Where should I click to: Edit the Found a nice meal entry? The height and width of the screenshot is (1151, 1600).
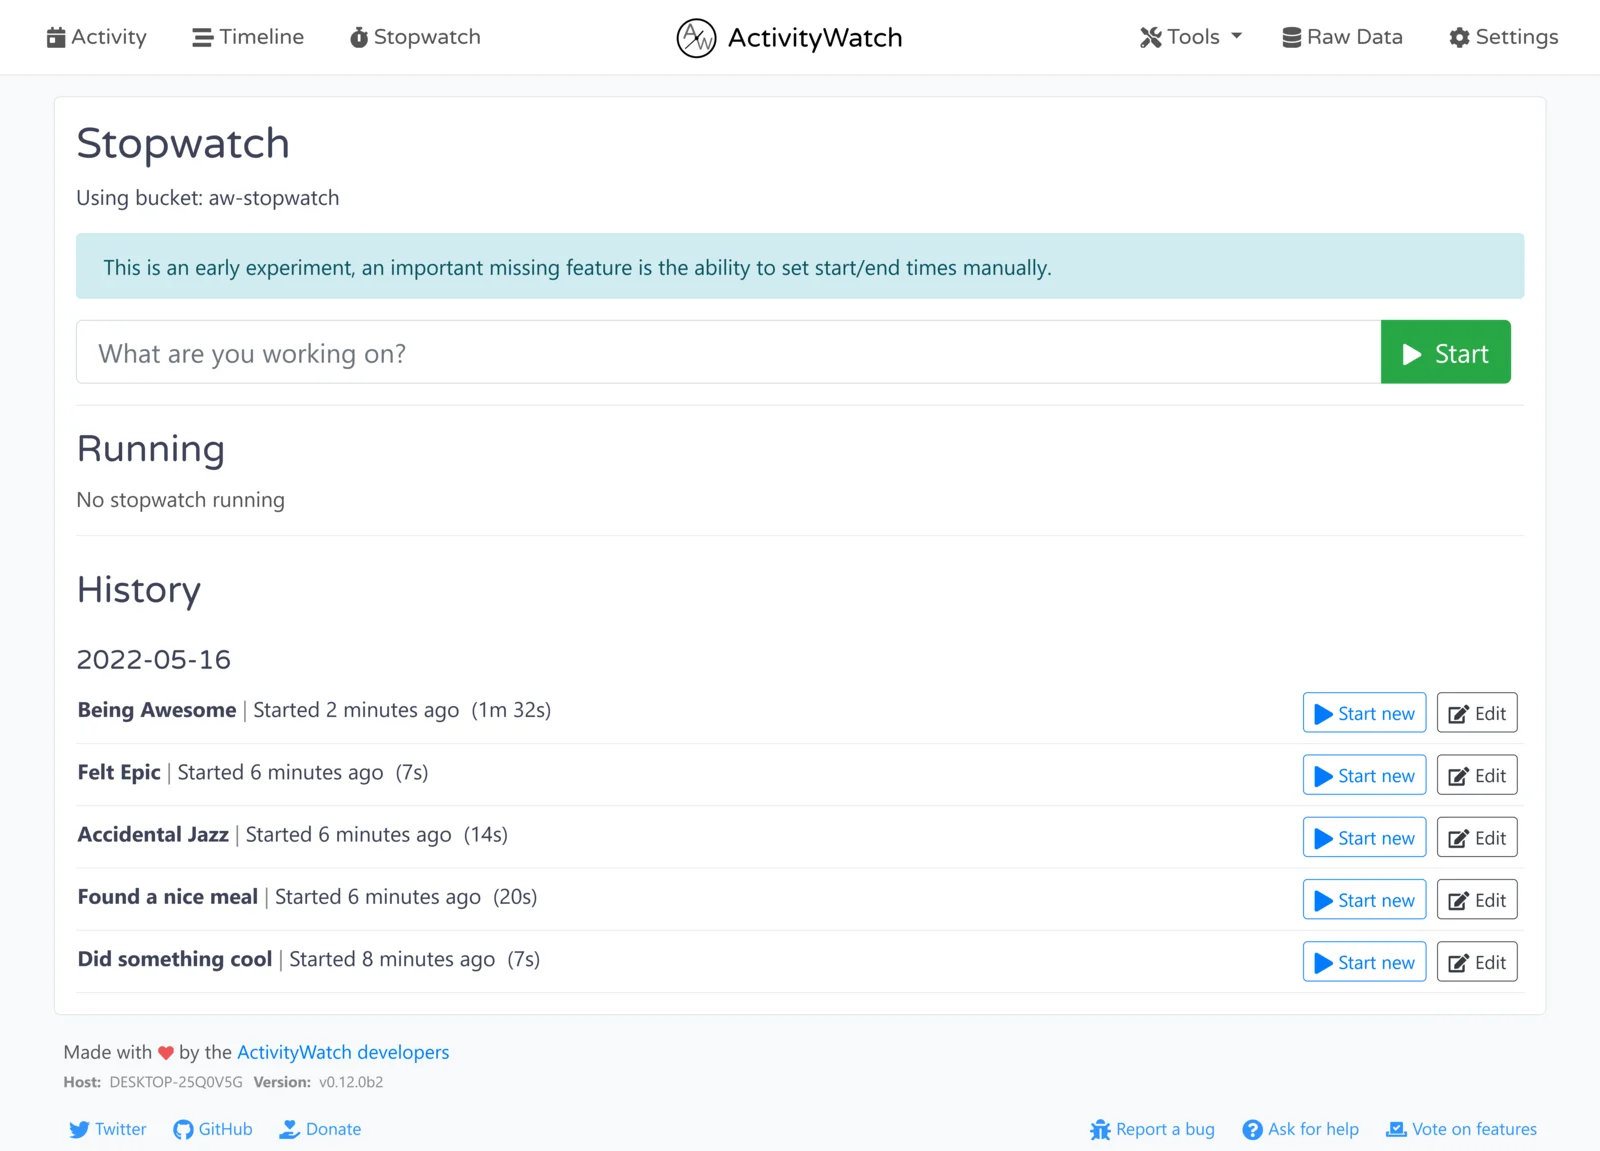coord(1477,899)
